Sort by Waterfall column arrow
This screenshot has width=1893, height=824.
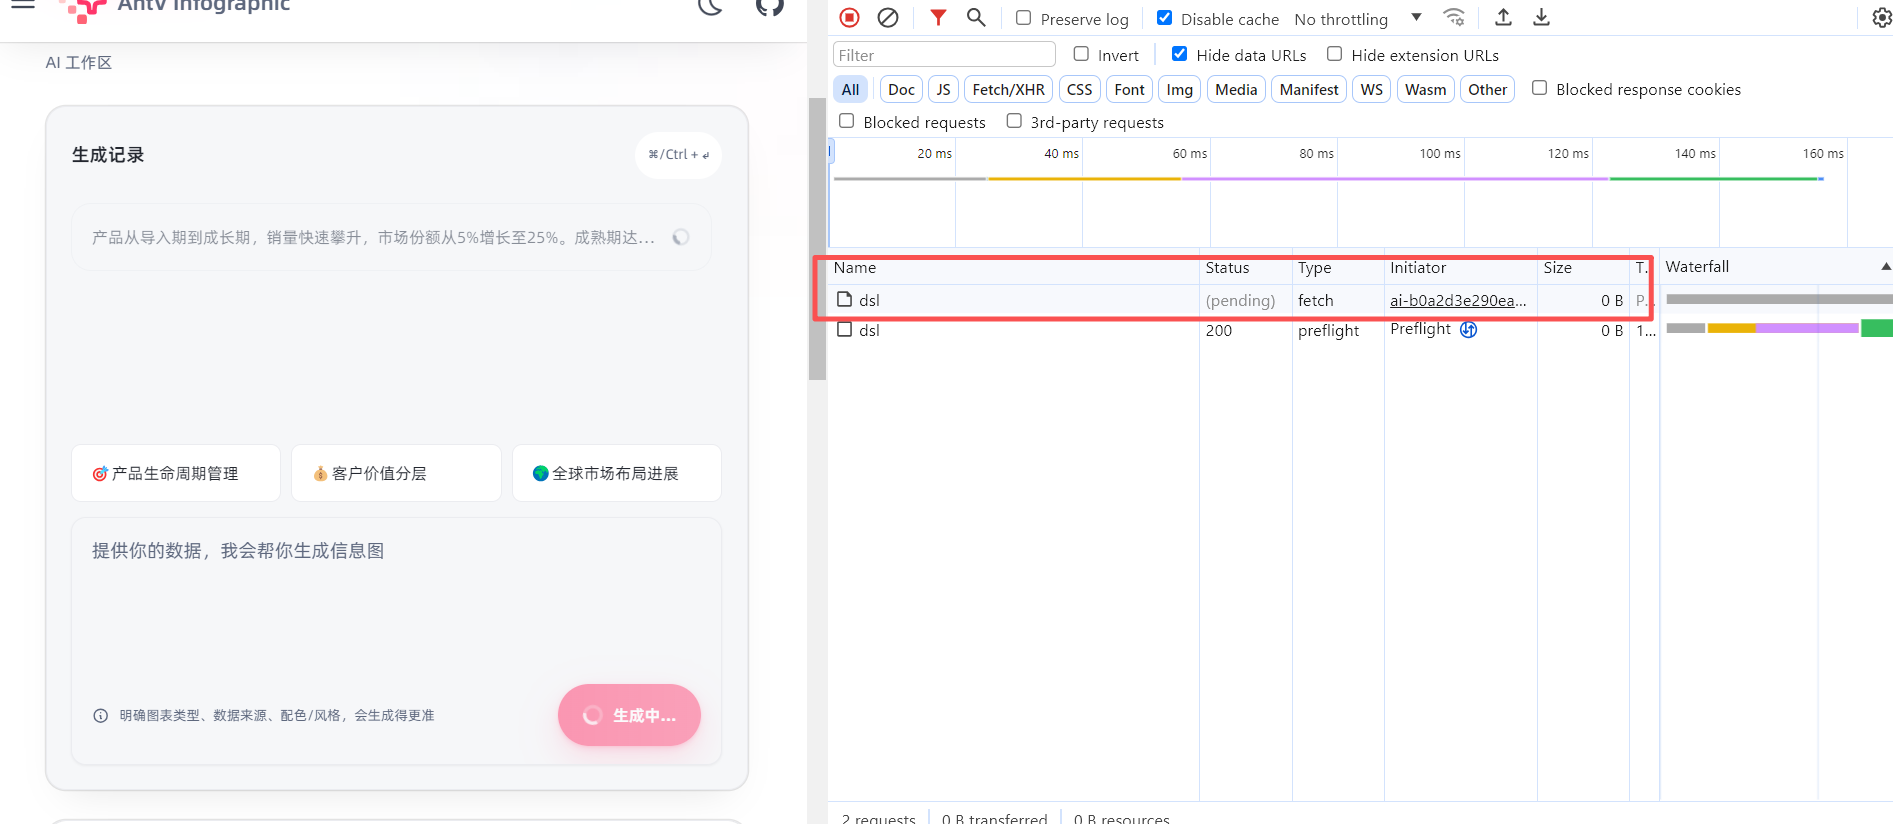(1885, 266)
